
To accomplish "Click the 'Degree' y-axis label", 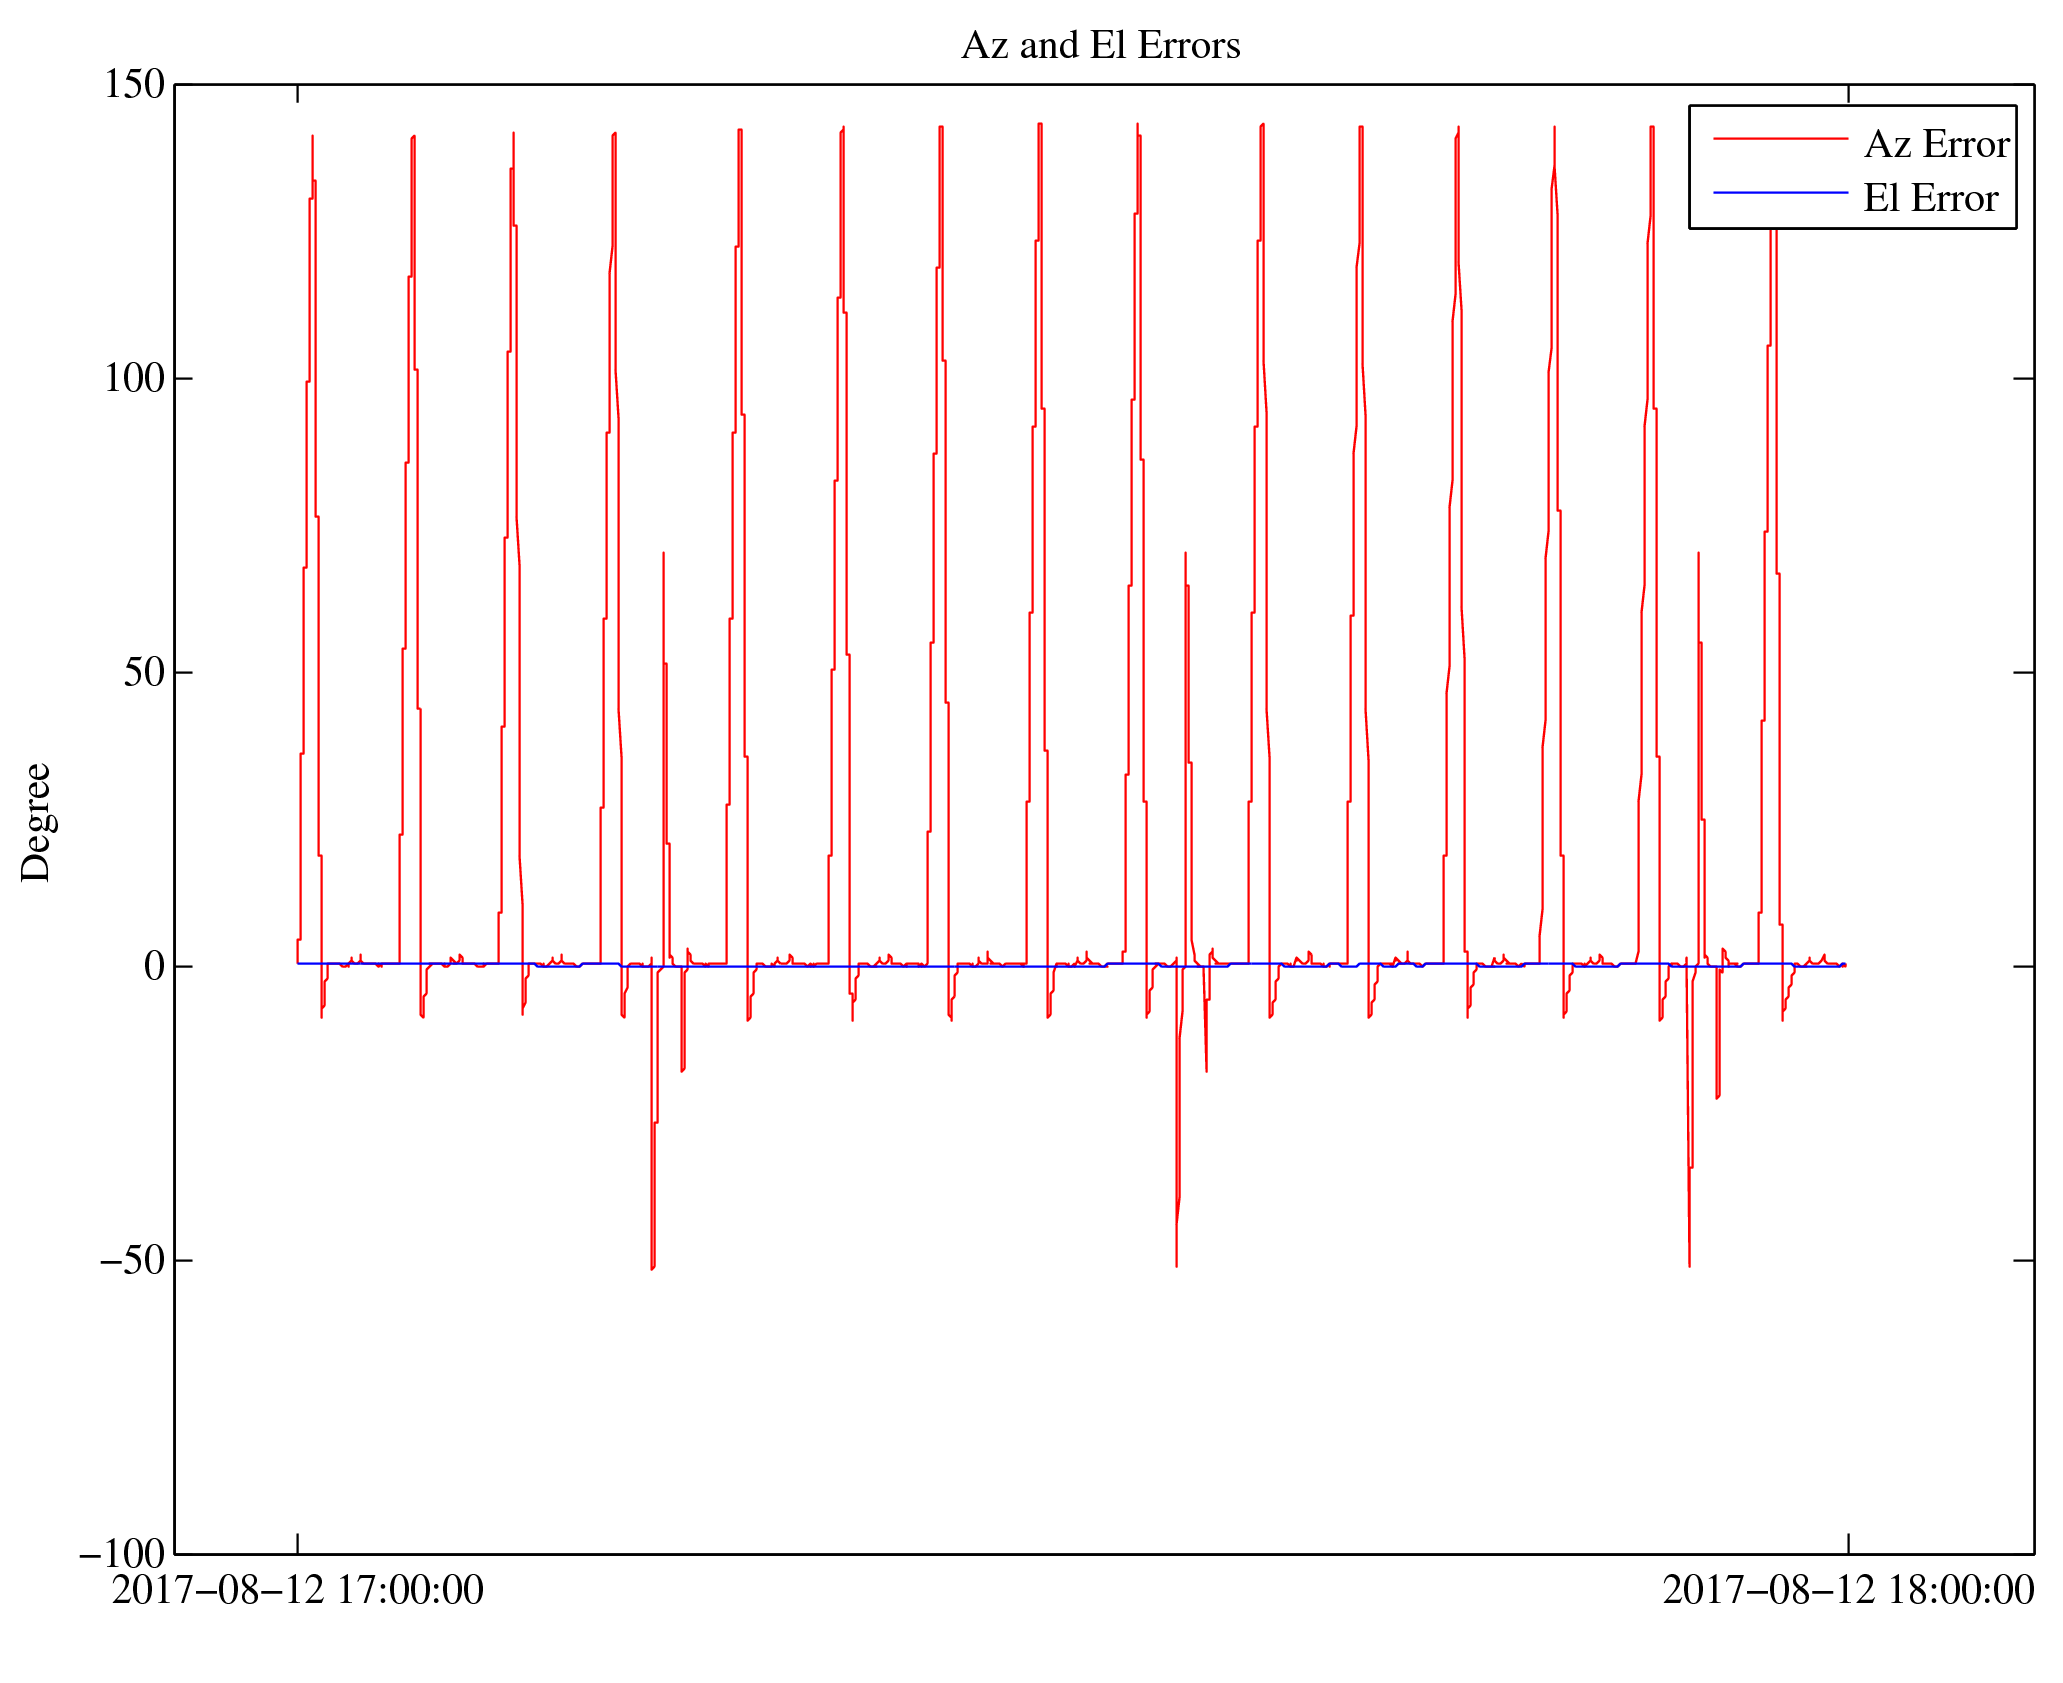I will click(x=36, y=822).
